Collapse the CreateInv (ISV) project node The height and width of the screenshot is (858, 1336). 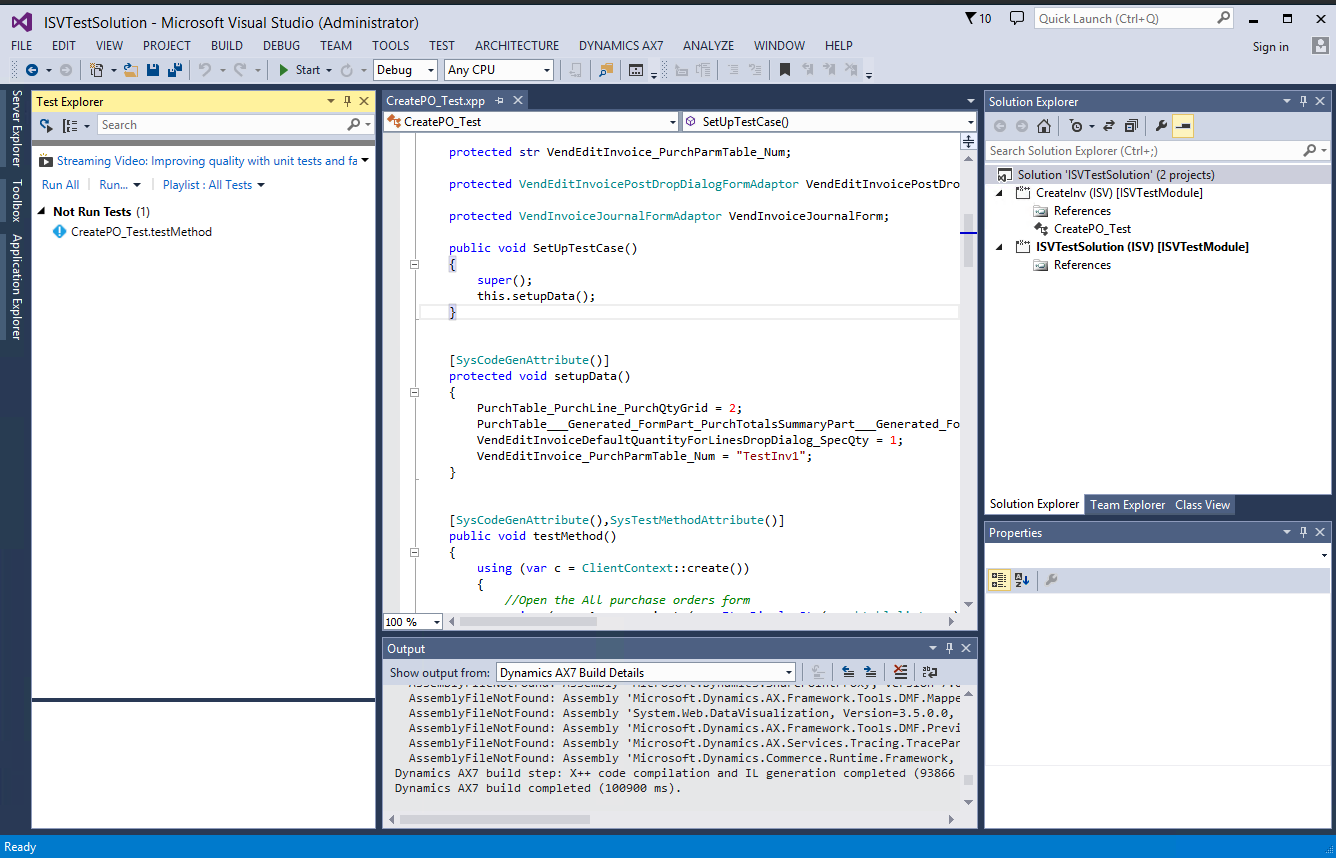[x=1001, y=193]
